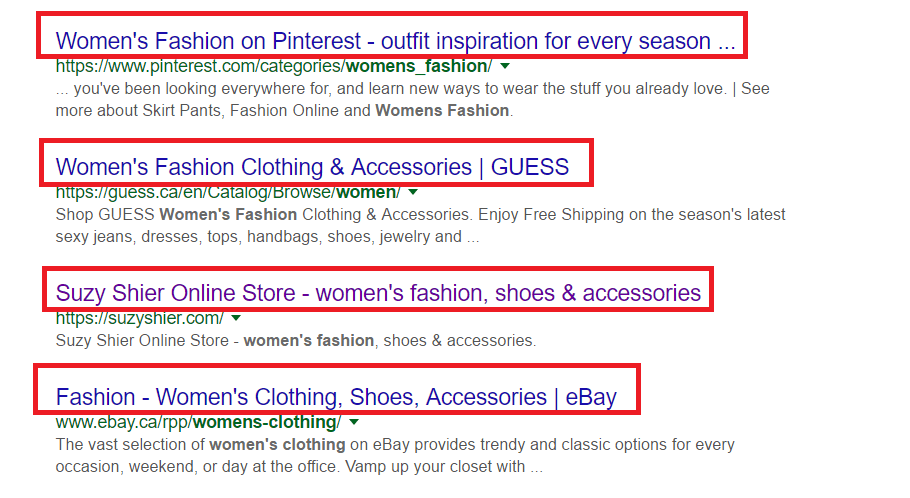Expand the arrow beside the Pinterest URL

[505, 66]
